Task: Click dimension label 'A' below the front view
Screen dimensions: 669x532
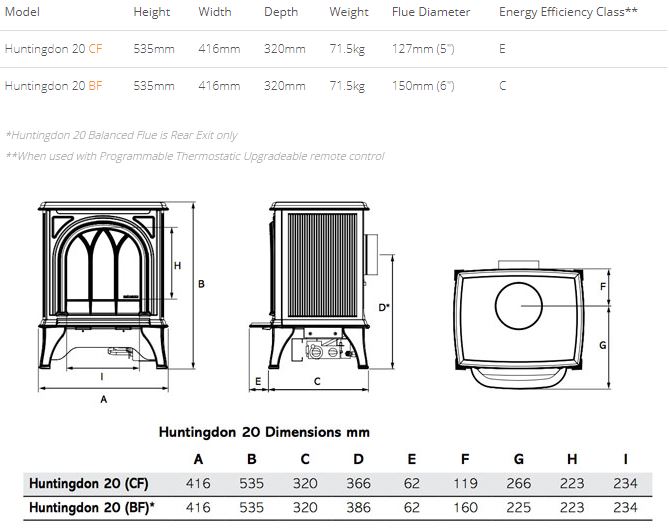Action: point(104,399)
